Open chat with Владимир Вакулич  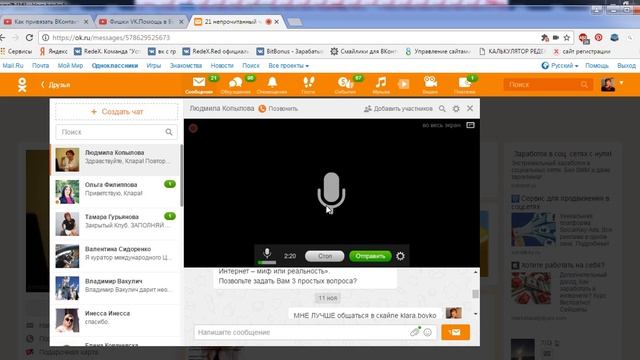[116, 288]
